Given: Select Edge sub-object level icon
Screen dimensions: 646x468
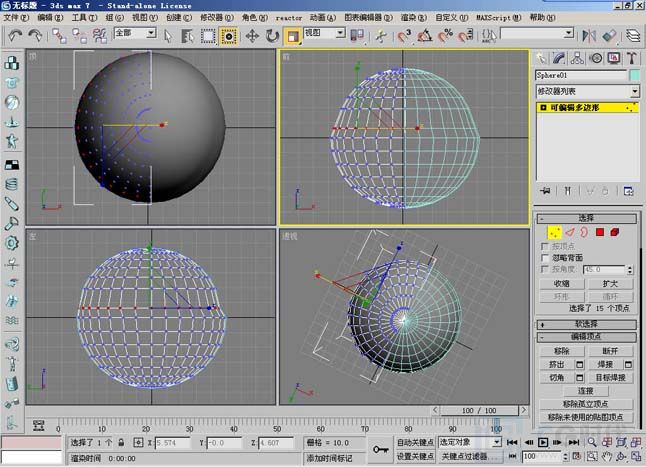Looking at the screenshot, I should pos(570,233).
